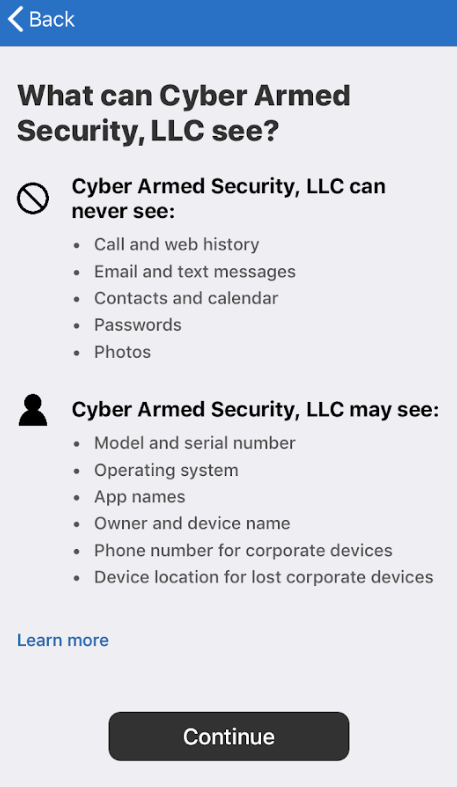
Task: Click the prohibited circle-slash icon
Action: (x=33, y=198)
